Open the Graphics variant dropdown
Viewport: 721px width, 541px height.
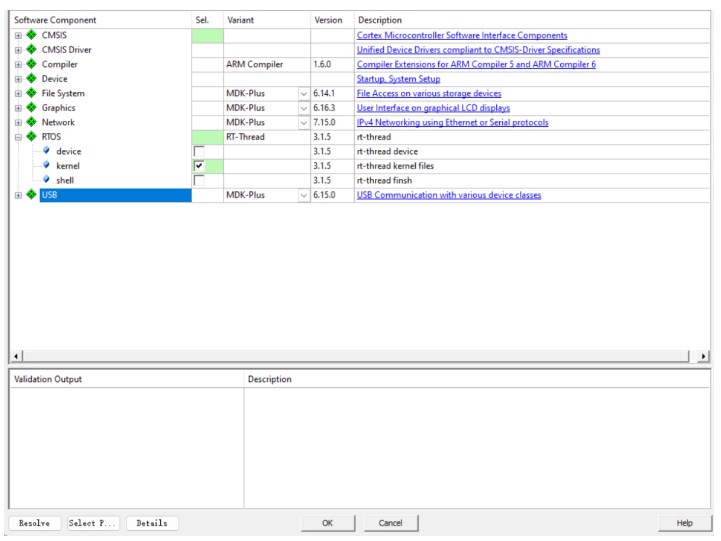303,108
